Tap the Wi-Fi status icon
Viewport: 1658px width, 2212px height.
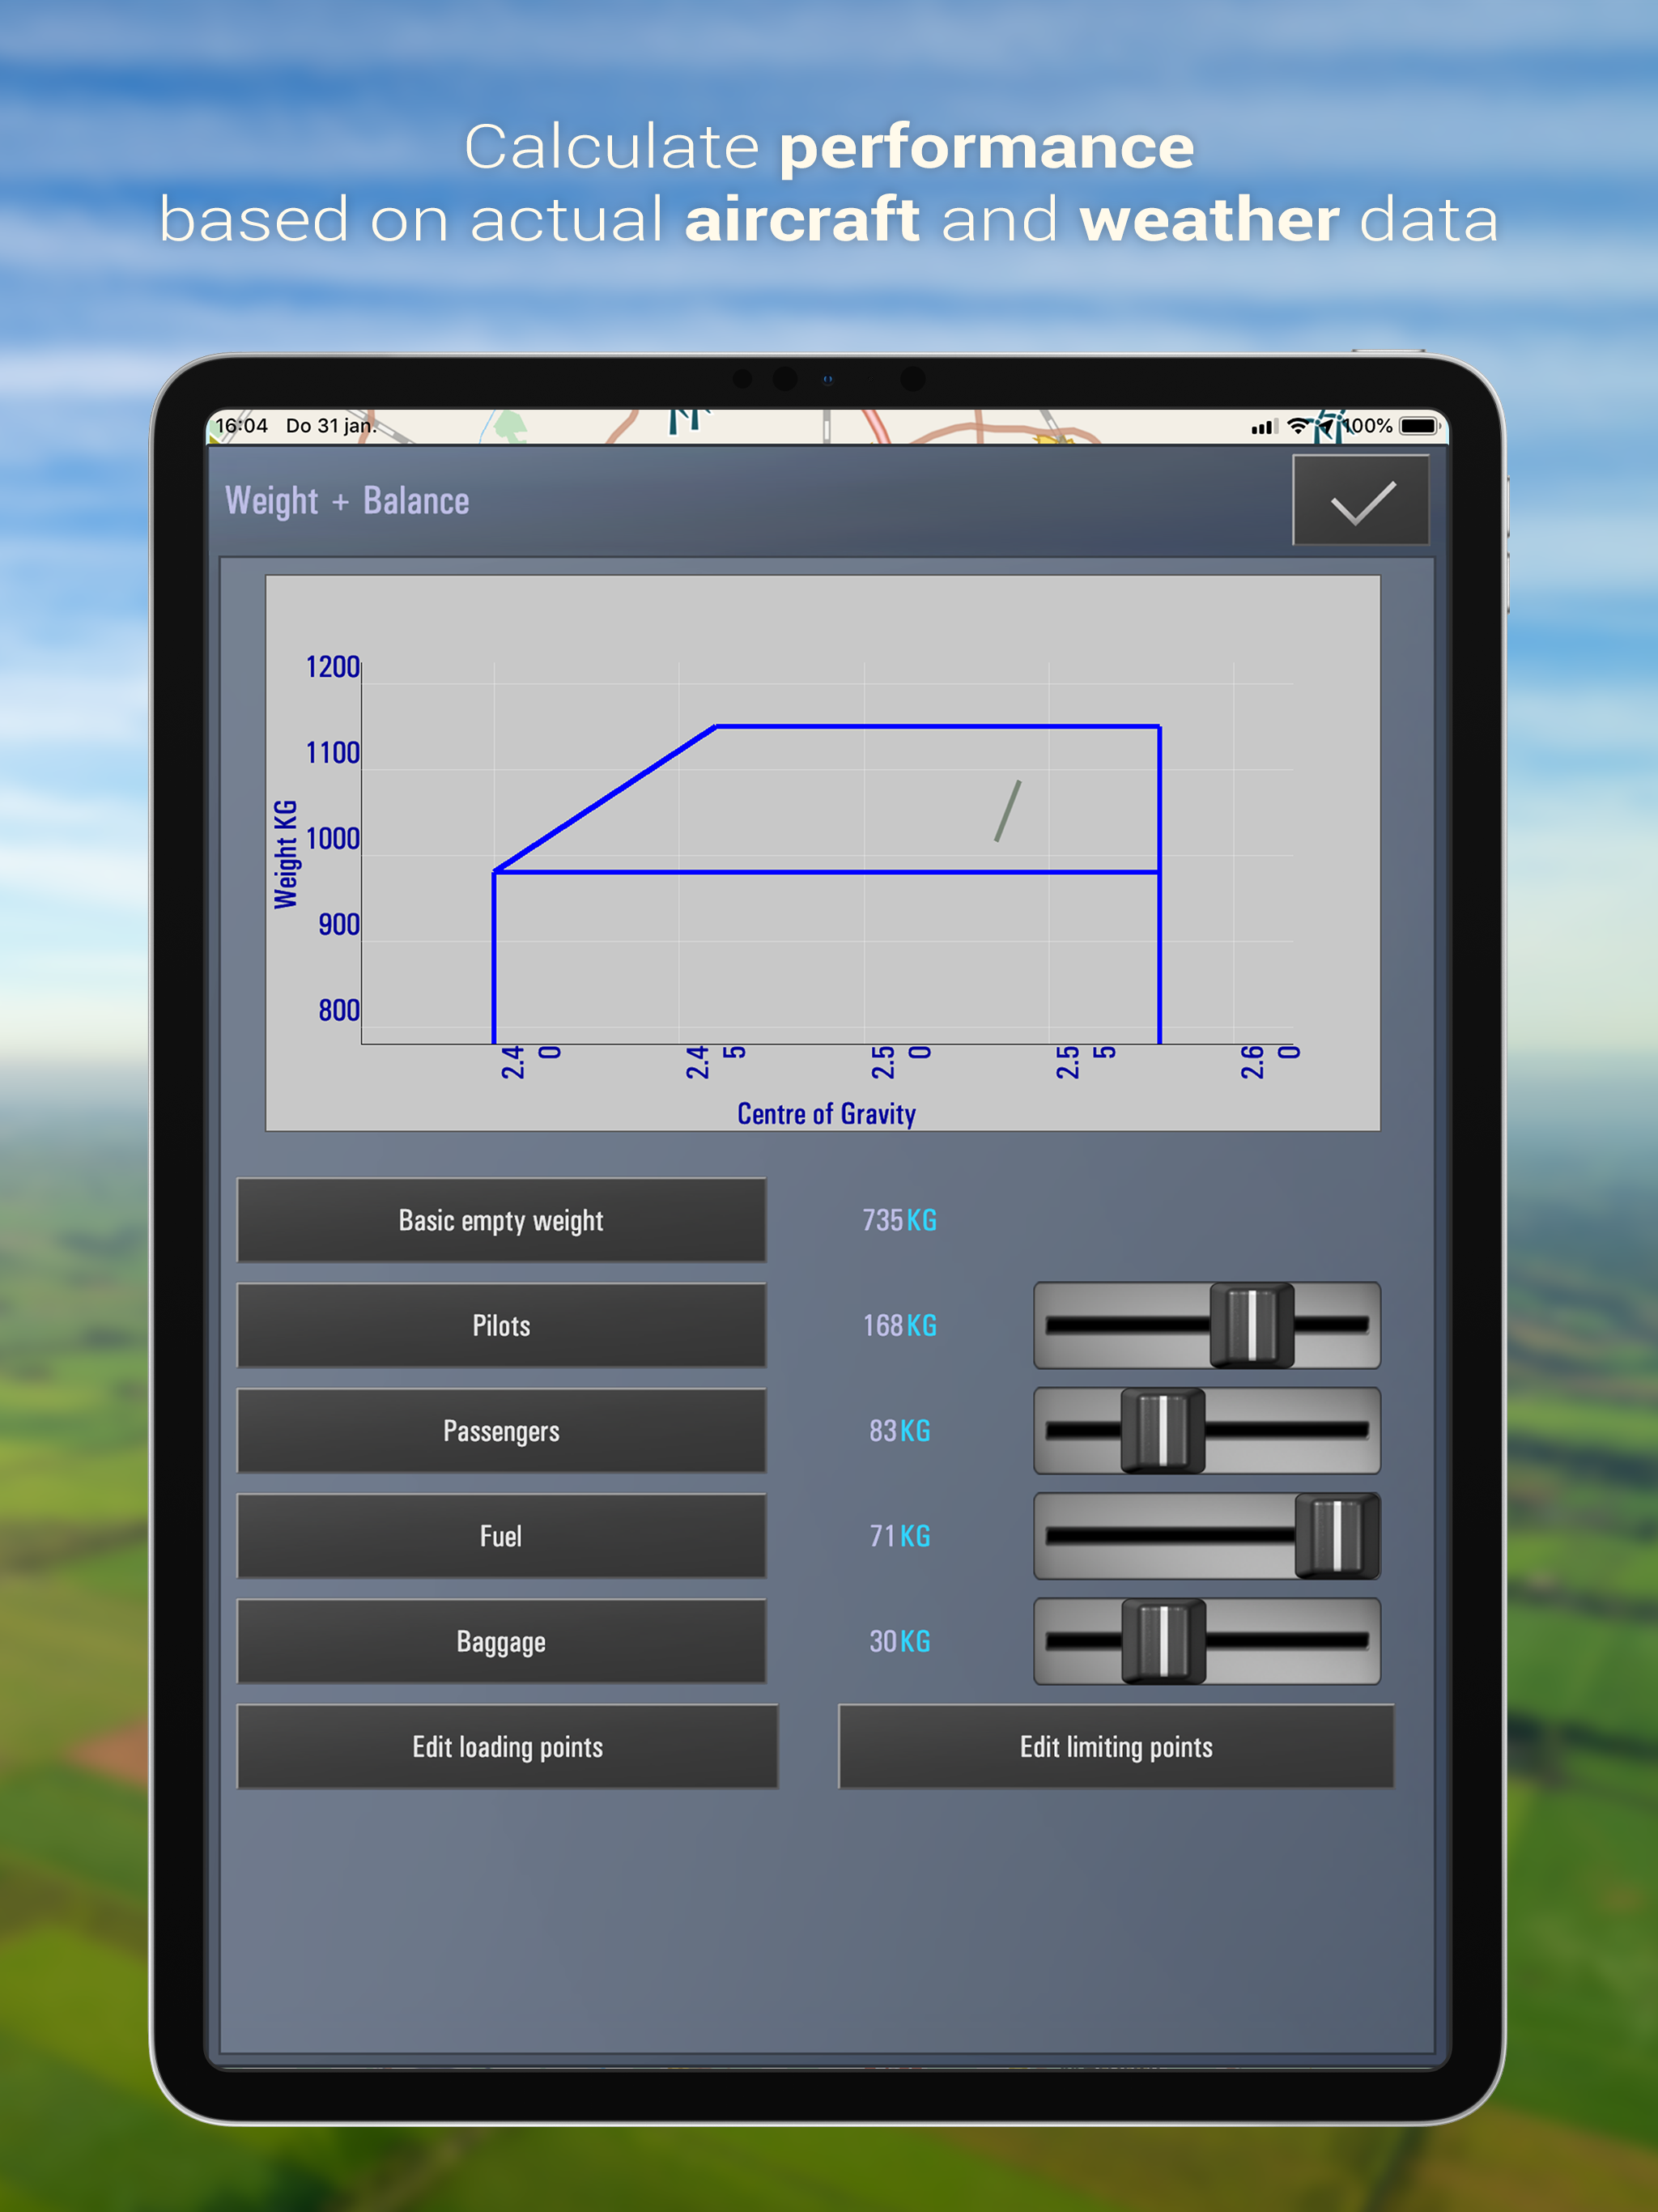pos(1297,426)
